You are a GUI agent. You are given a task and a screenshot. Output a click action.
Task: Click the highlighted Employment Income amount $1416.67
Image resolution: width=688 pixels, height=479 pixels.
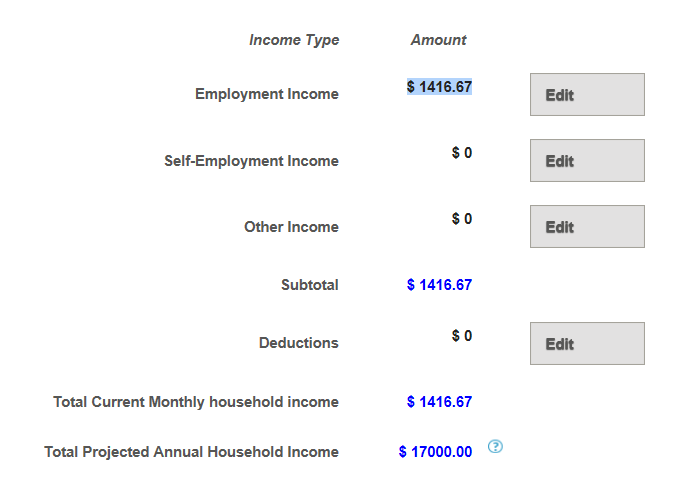click(439, 87)
